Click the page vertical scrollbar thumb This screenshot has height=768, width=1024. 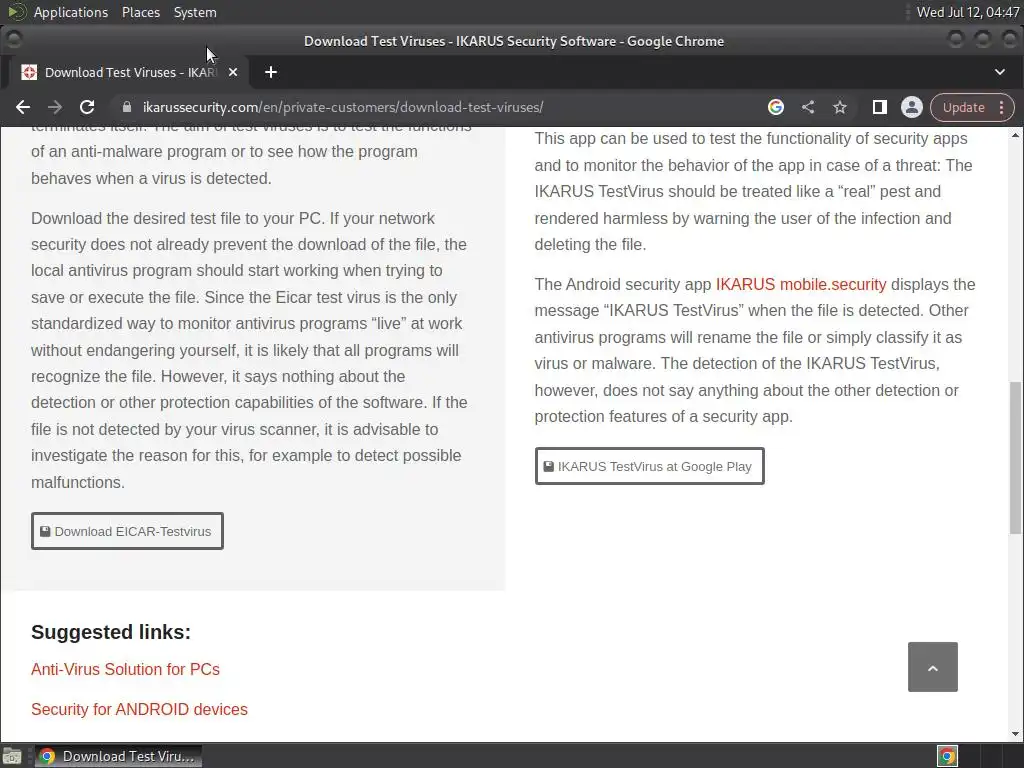point(1016,457)
